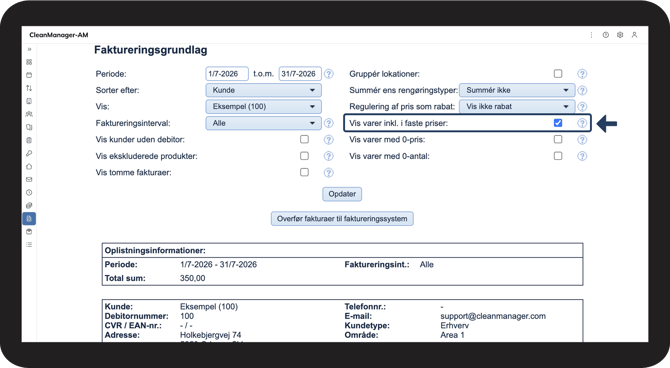The height and width of the screenshot is (368, 670).
Task: Click the CleanManager-AM title in header
Action: pos(59,35)
